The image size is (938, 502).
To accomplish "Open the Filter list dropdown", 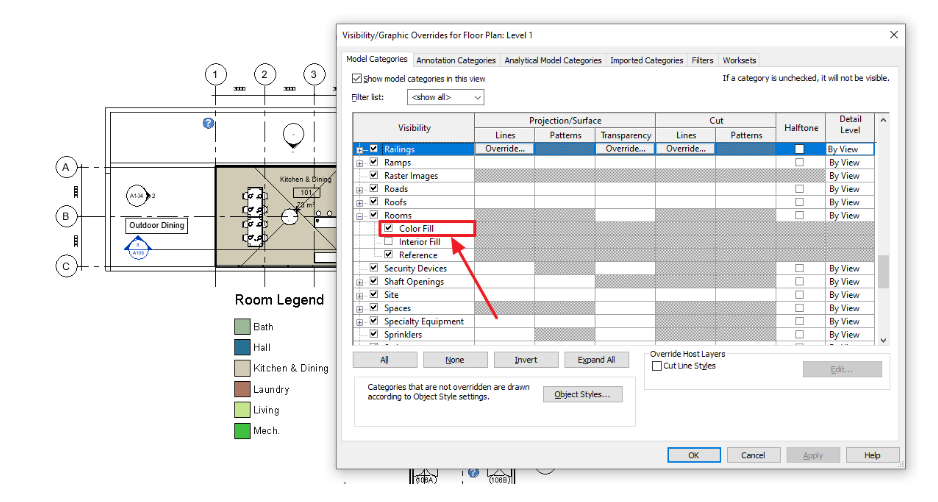I will tap(446, 97).
